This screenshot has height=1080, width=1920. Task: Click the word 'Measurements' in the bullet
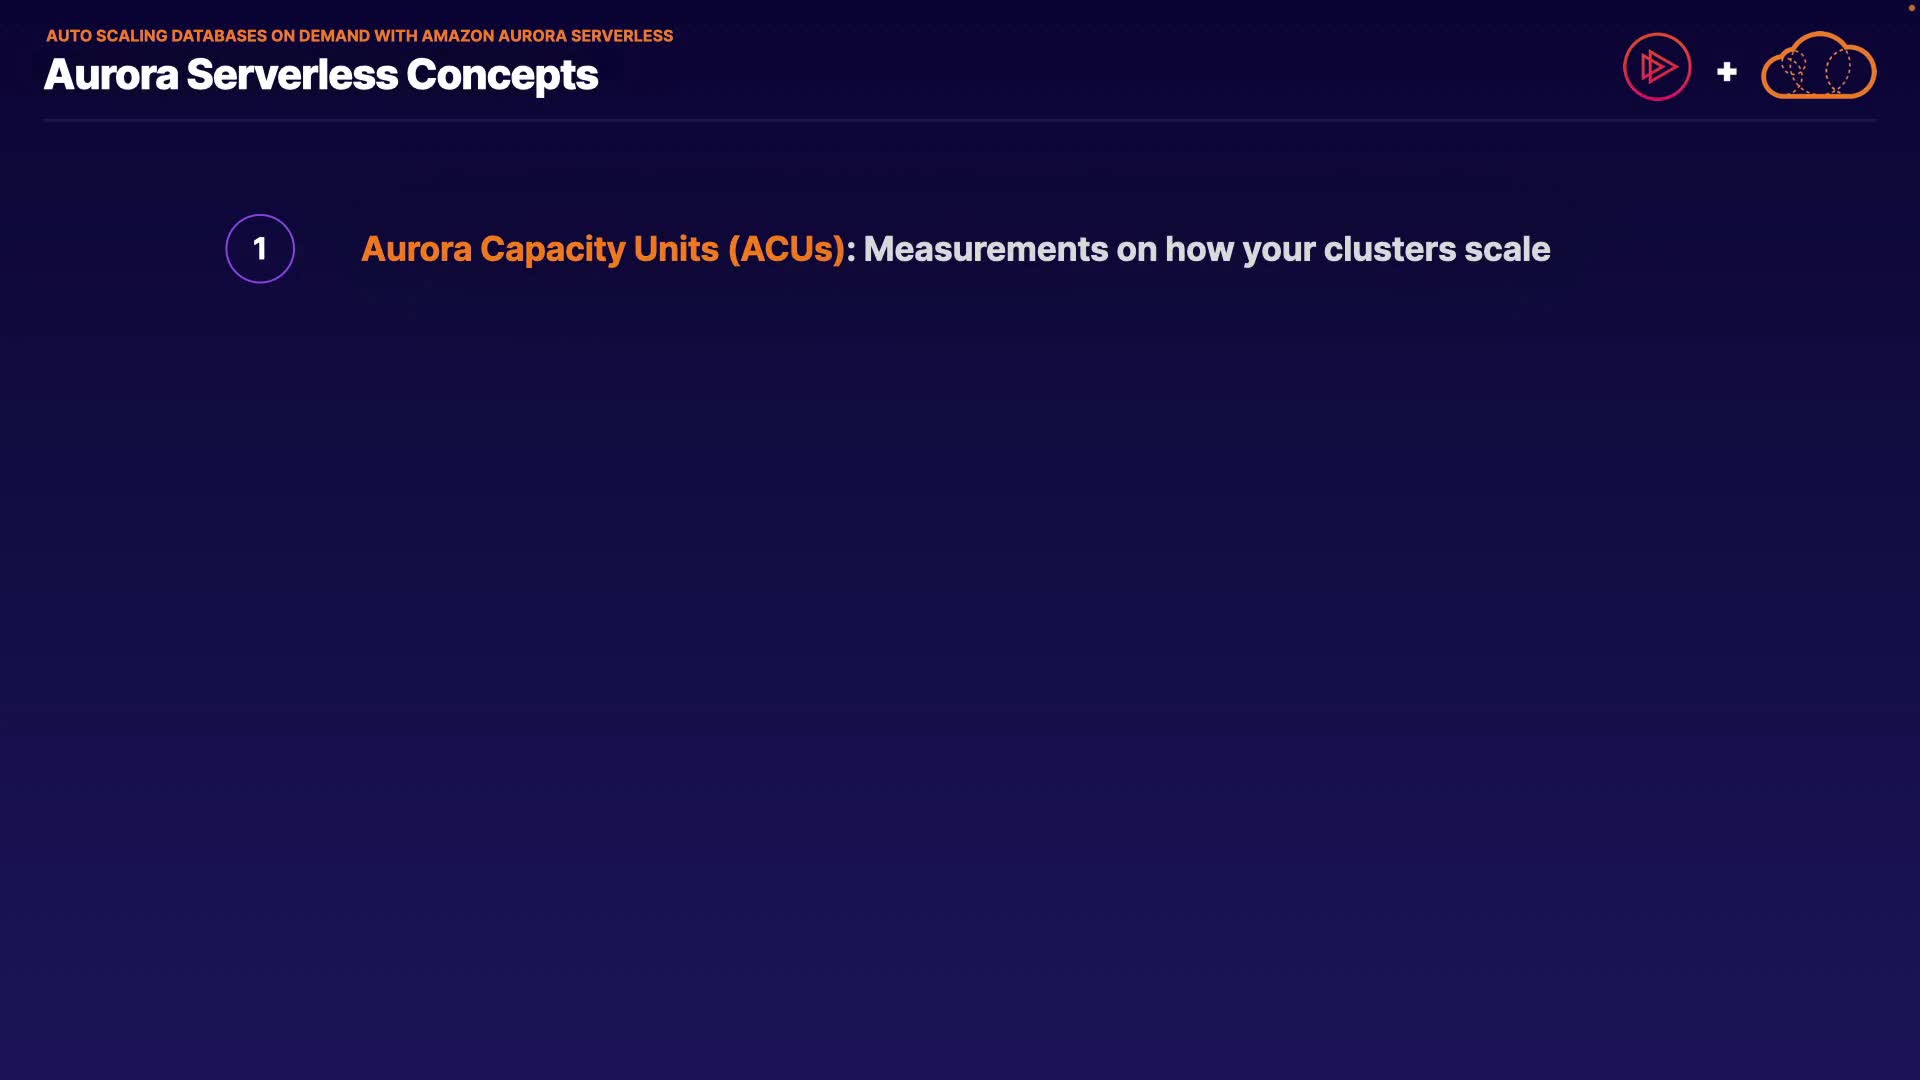click(985, 249)
